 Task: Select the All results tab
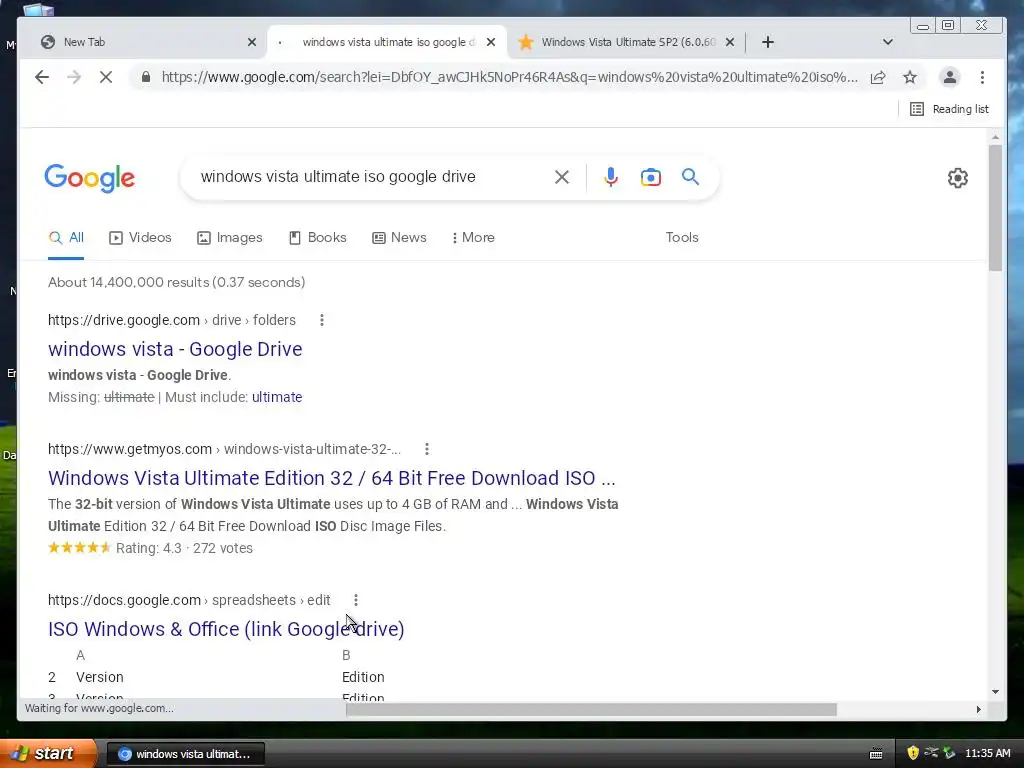pyautogui.click(x=66, y=238)
